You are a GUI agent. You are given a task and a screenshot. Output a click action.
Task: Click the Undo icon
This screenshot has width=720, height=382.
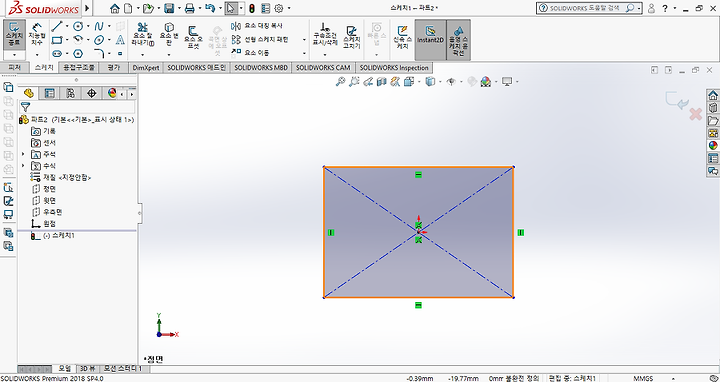[210, 8]
